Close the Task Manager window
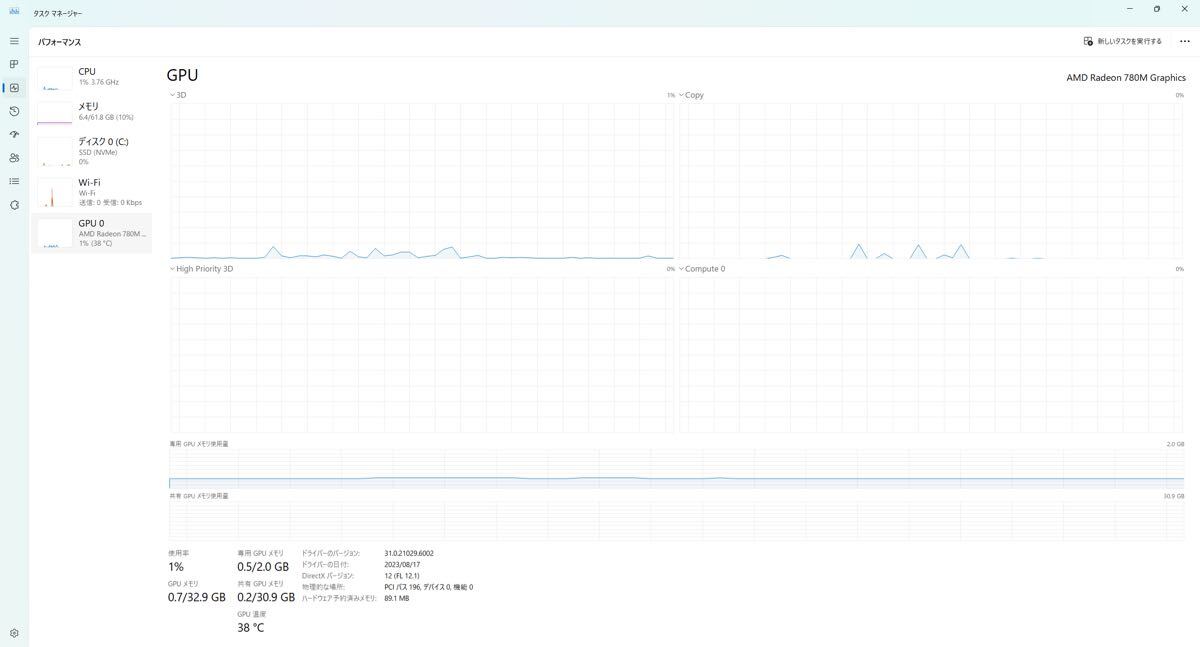Screen dimensions: 1200x647 coord(1185,9)
